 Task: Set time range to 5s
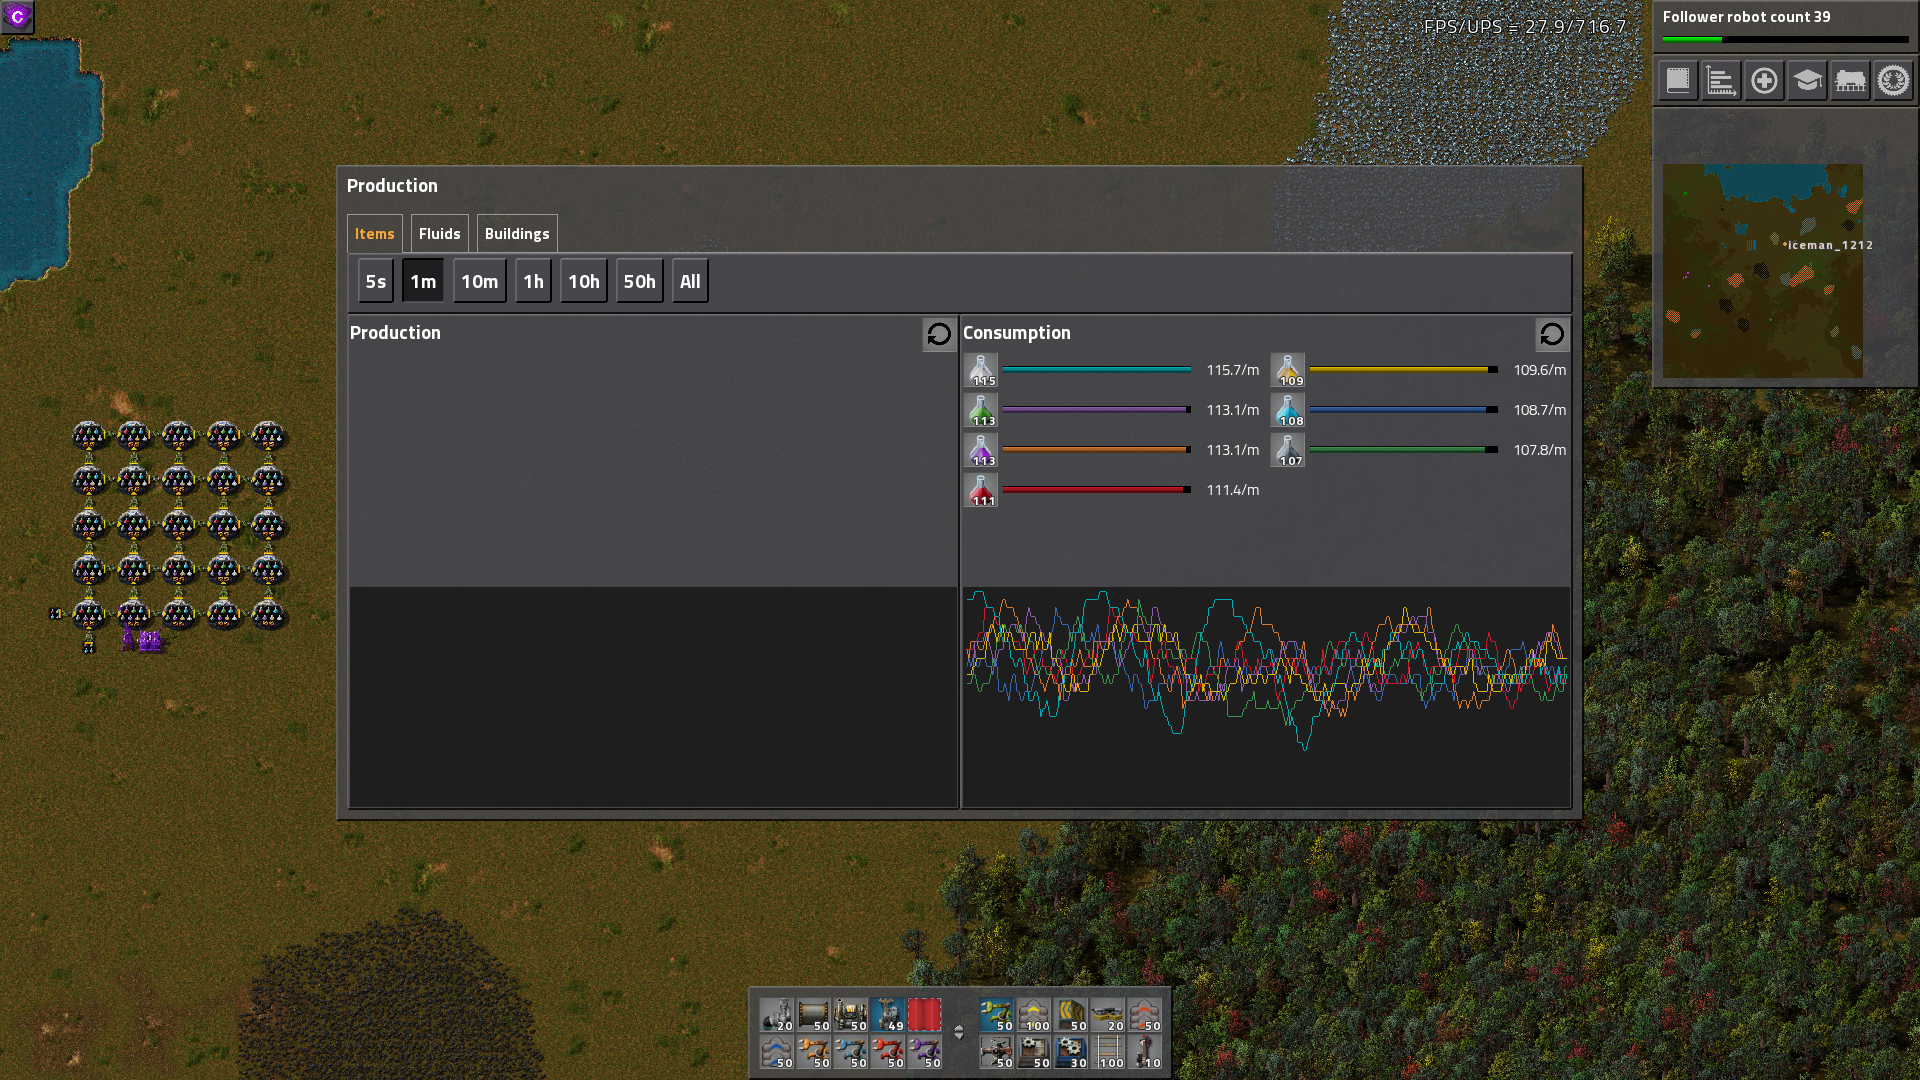376,282
